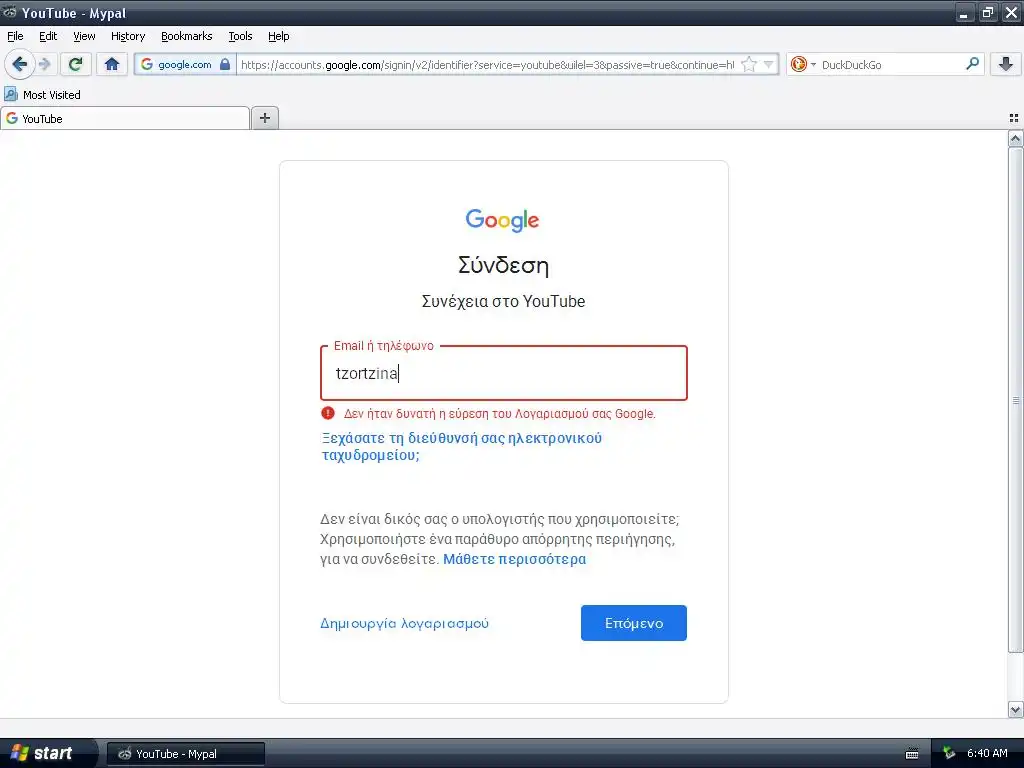Click the Email ή τηλέφωνο input field
This screenshot has height=768, width=1024.
pyautogui.click(x=504, y=373)
